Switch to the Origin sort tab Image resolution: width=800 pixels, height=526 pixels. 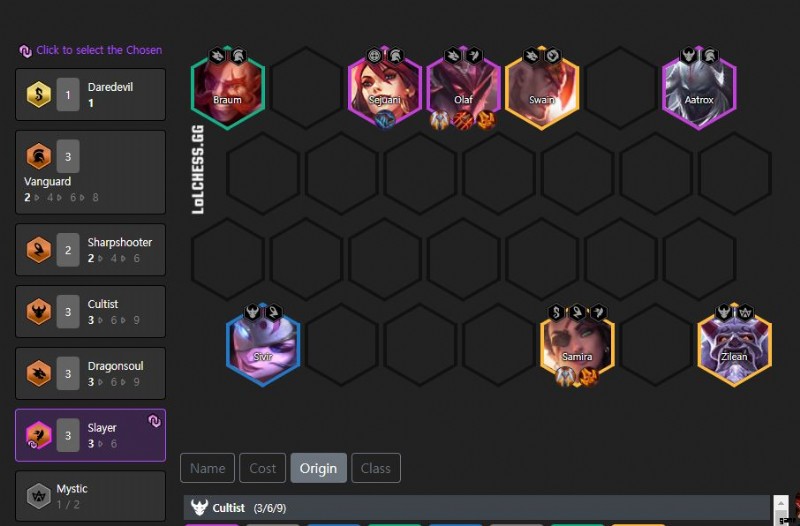point(318,468)
